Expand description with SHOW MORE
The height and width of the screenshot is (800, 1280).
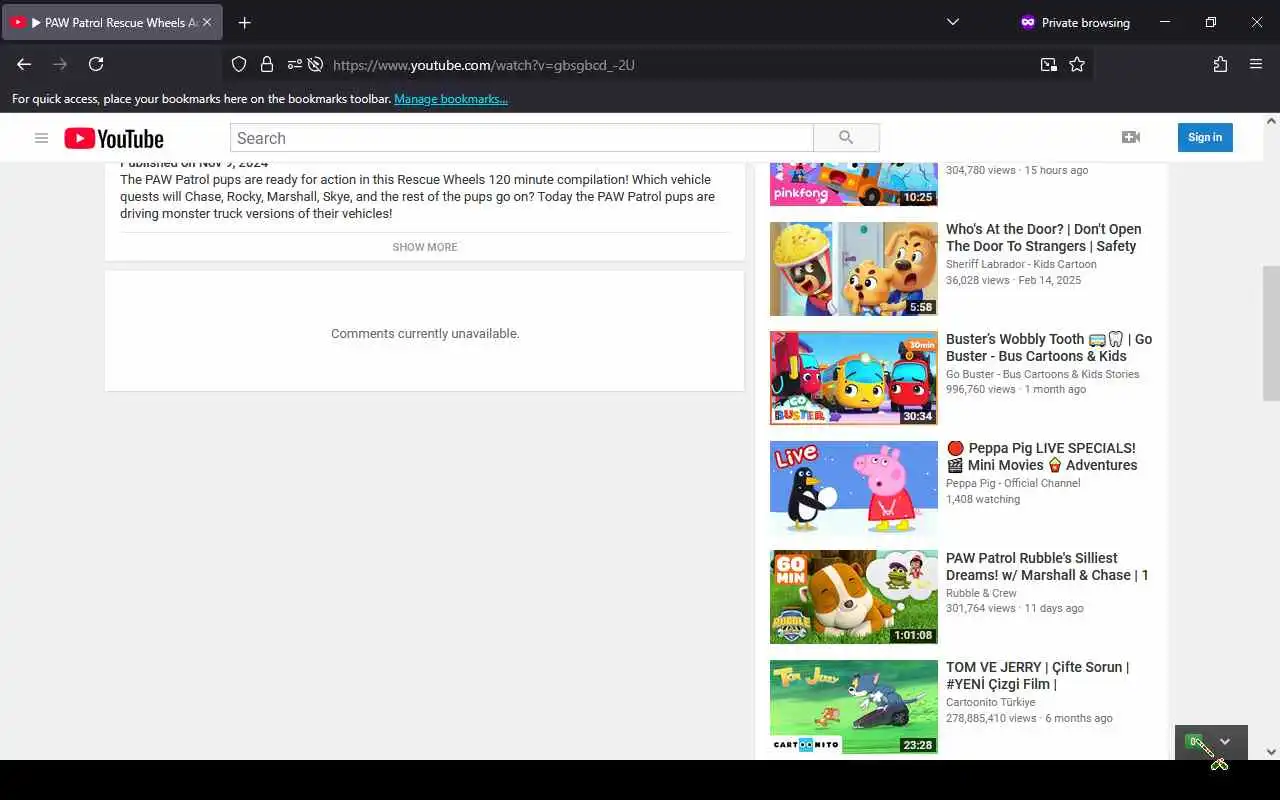coord(425,247)
